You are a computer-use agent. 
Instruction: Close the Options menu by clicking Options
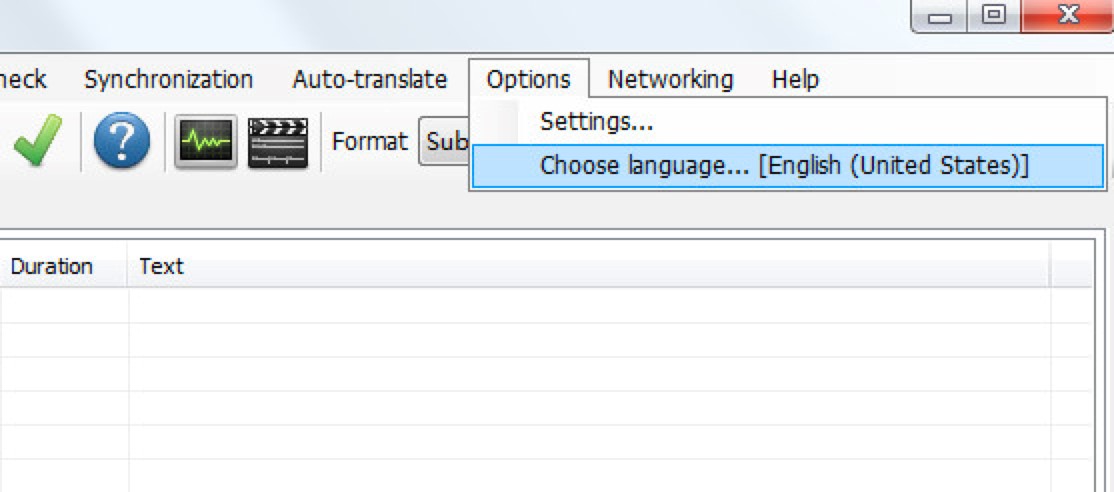528,80
